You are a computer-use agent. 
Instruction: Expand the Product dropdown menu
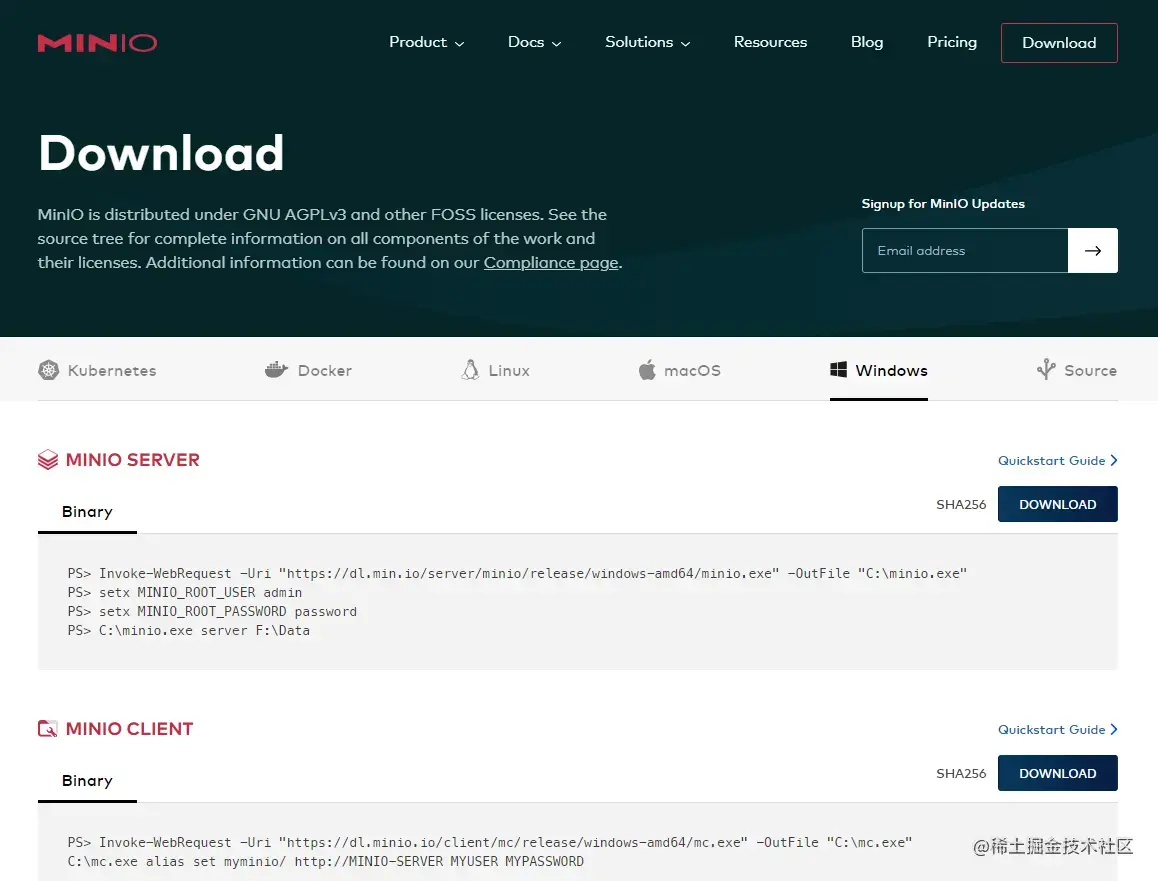tap(426, 42)
